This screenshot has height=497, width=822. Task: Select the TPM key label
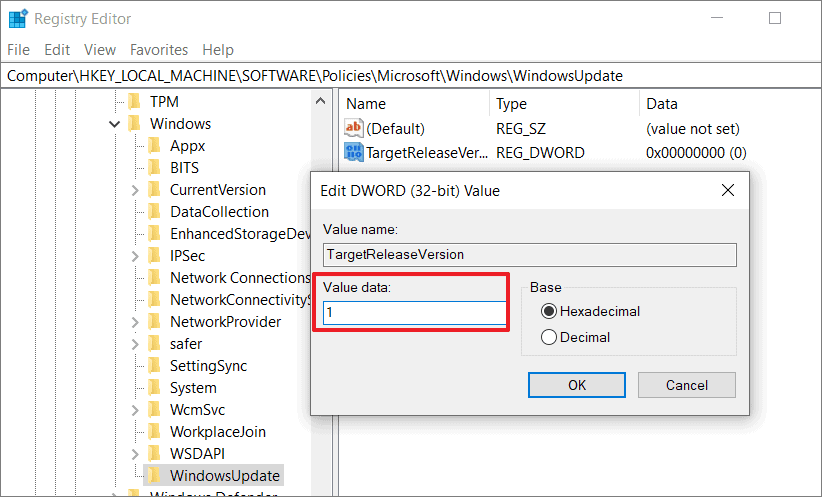pyautogui.click(x=164, y=102)
